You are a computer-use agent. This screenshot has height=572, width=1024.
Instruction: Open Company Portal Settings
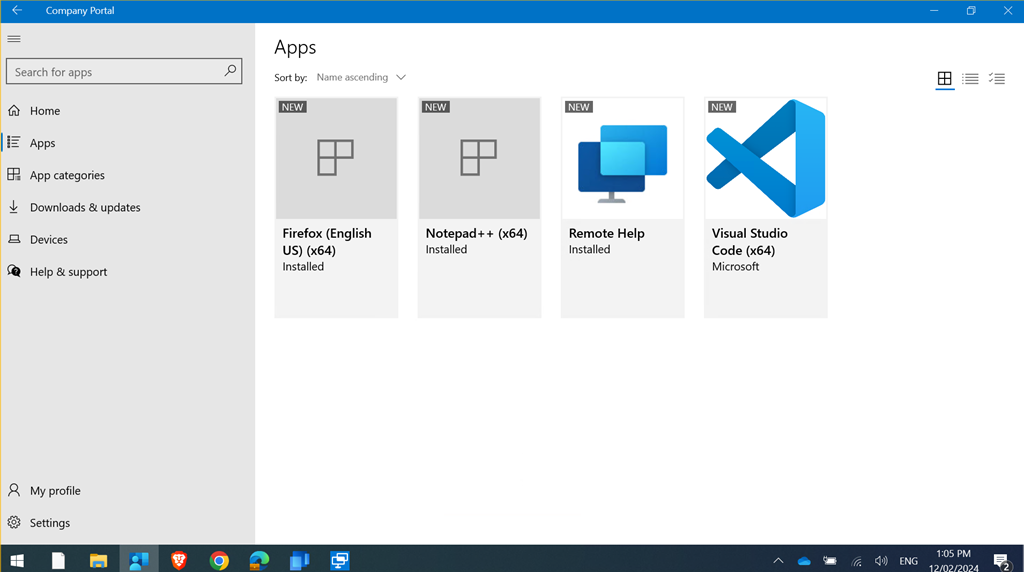(50, 523)
